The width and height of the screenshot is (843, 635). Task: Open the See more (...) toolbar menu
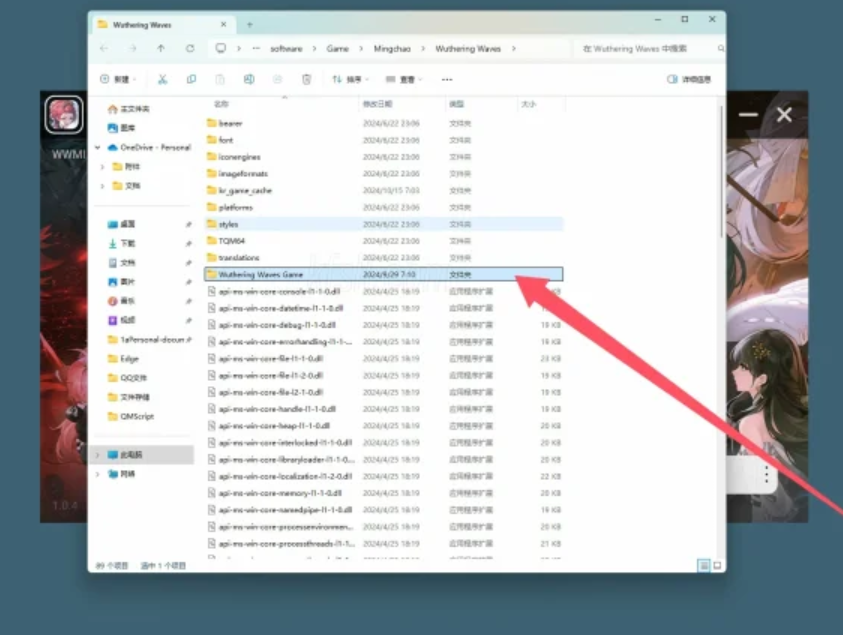tap(446, 80)
